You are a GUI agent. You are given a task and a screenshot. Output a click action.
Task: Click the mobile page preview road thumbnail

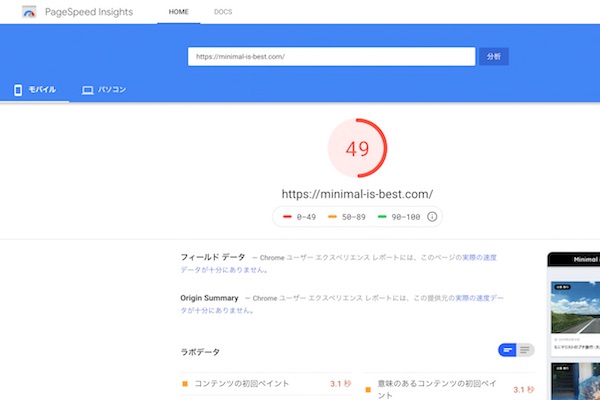click(x=575, y=307)
